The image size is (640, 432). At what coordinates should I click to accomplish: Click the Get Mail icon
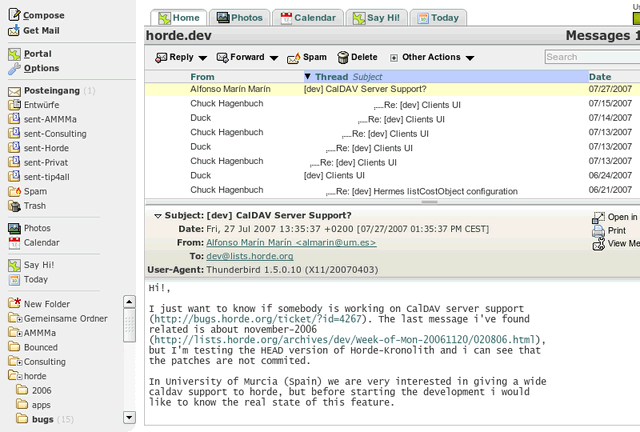(x=14, y=31)
